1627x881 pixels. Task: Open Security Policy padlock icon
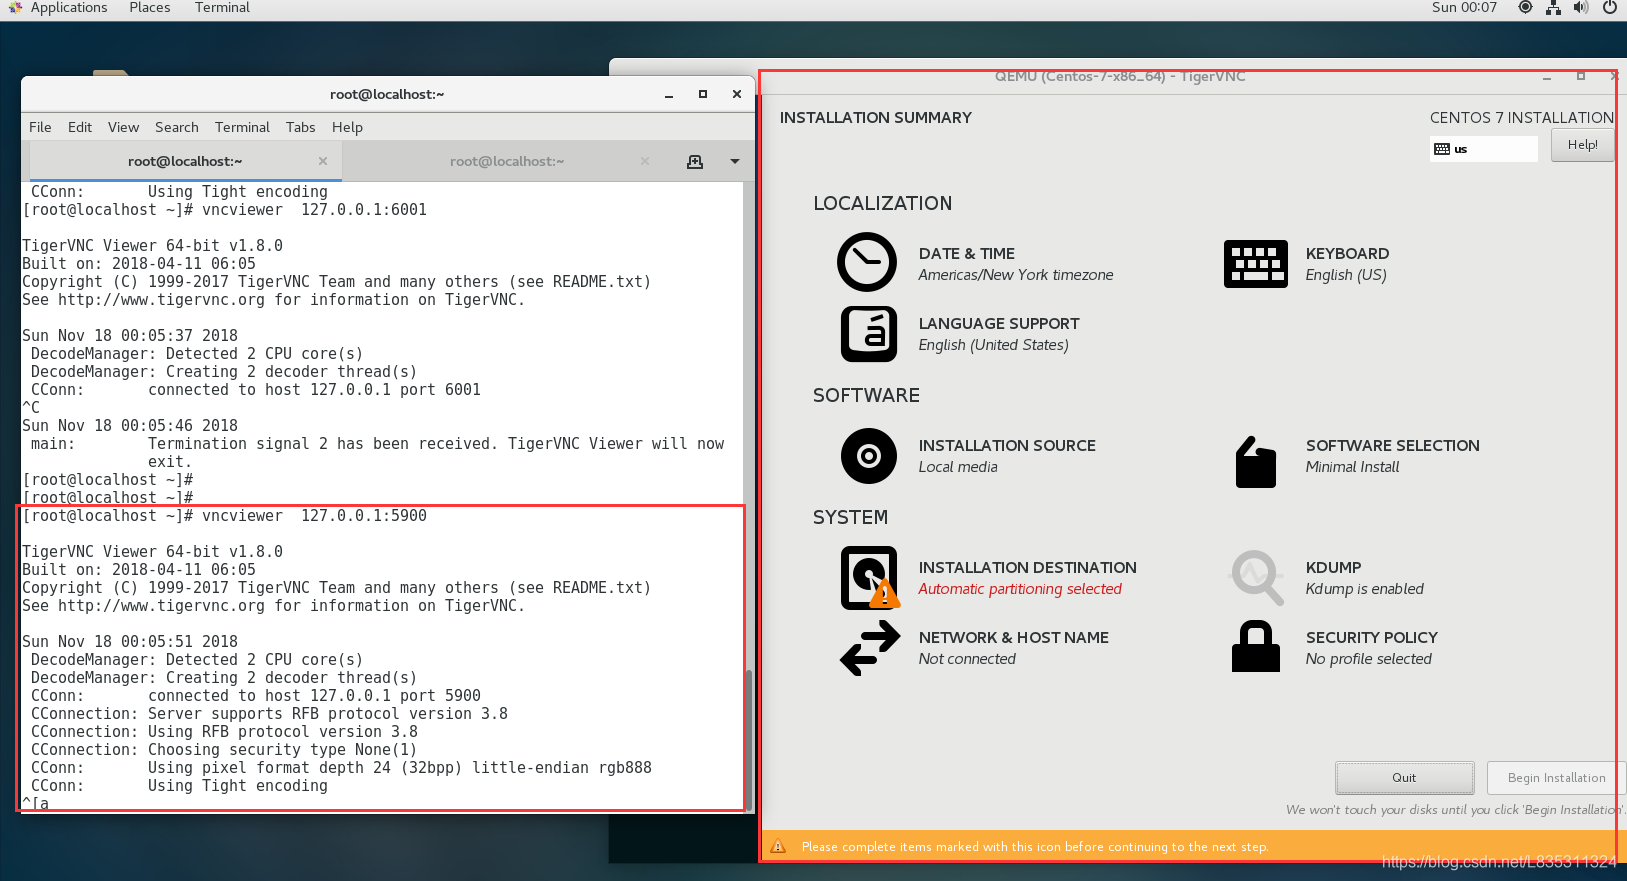pos(1256,646)
